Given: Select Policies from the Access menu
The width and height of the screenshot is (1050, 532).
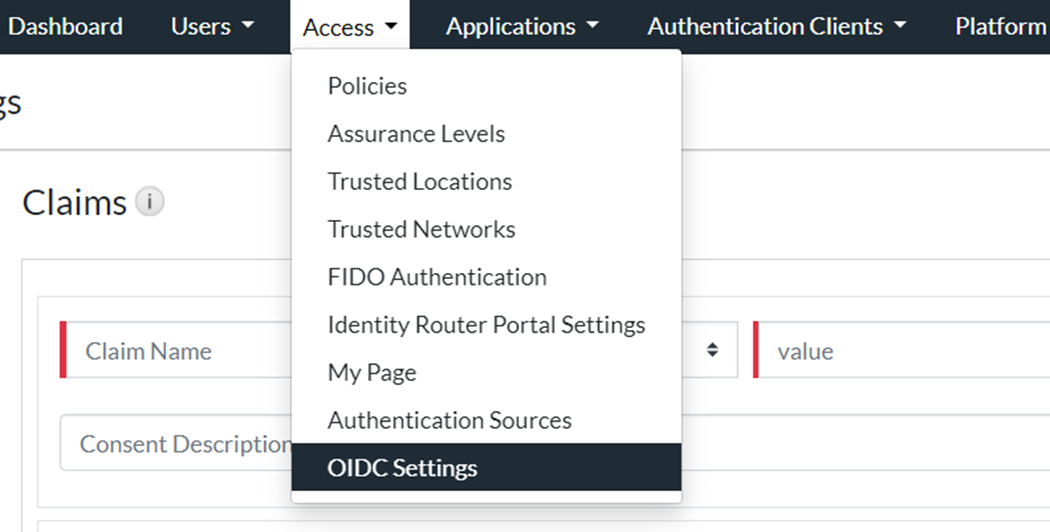Looking at the screenshot, I should 367,86.
